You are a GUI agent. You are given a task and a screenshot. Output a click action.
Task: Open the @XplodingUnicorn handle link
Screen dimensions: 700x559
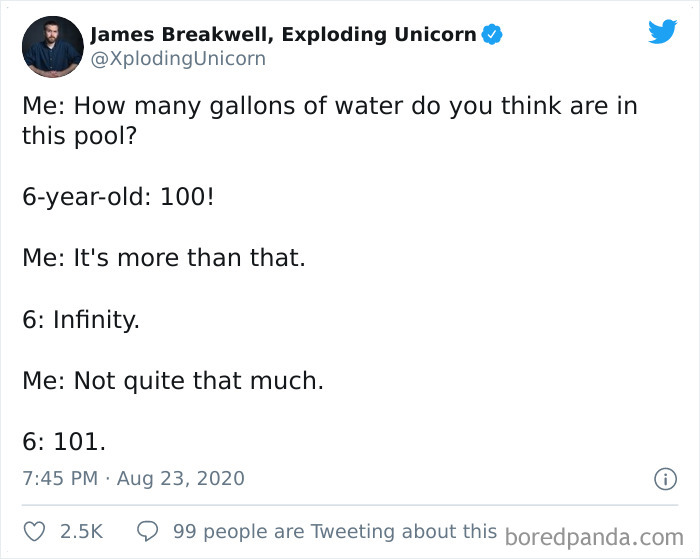[178, 58]
